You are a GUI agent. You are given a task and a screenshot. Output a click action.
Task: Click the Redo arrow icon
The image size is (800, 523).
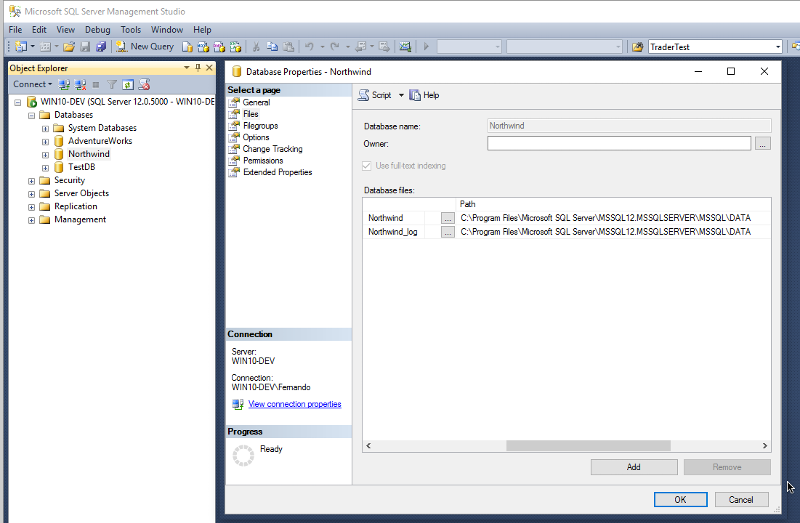[x=335, y=47]
